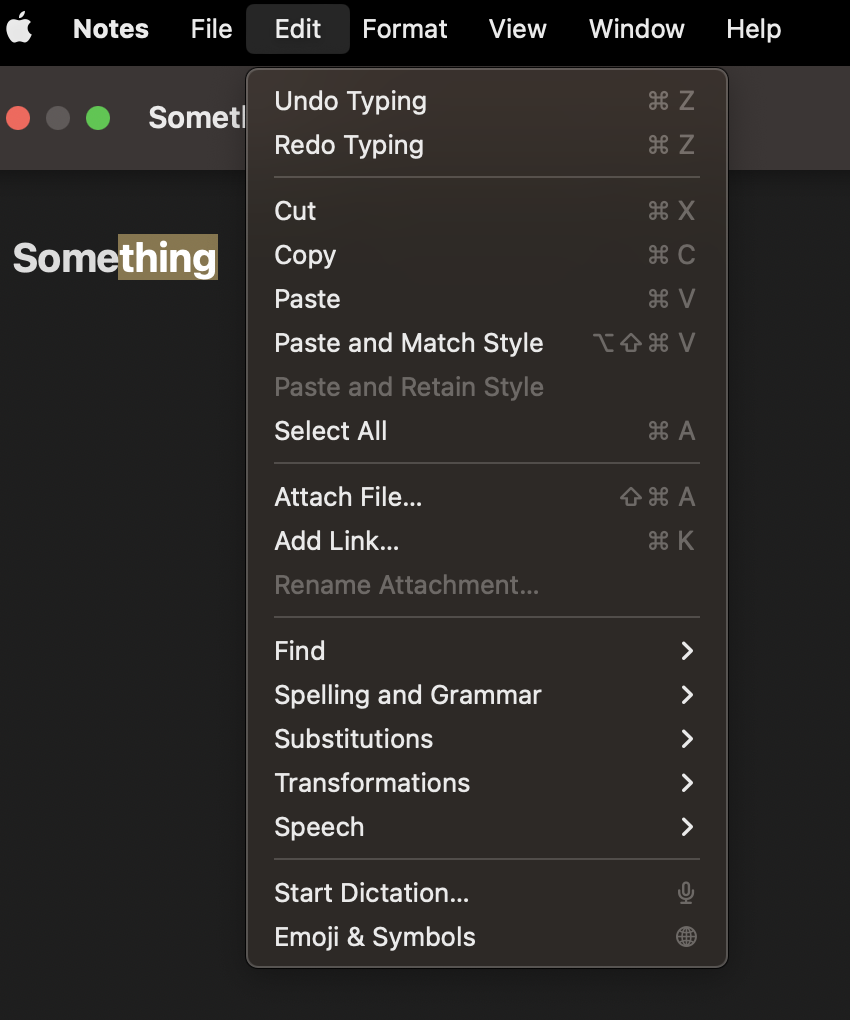
Task: Click the highlighted word in the note
Action: [167, 258]
